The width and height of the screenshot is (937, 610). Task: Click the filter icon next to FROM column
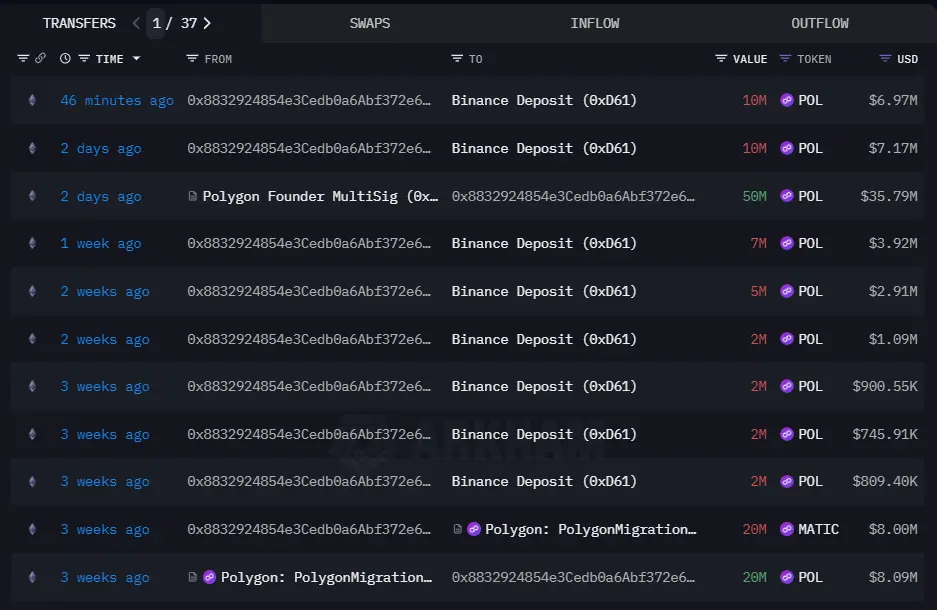click(x=192, y=59)
